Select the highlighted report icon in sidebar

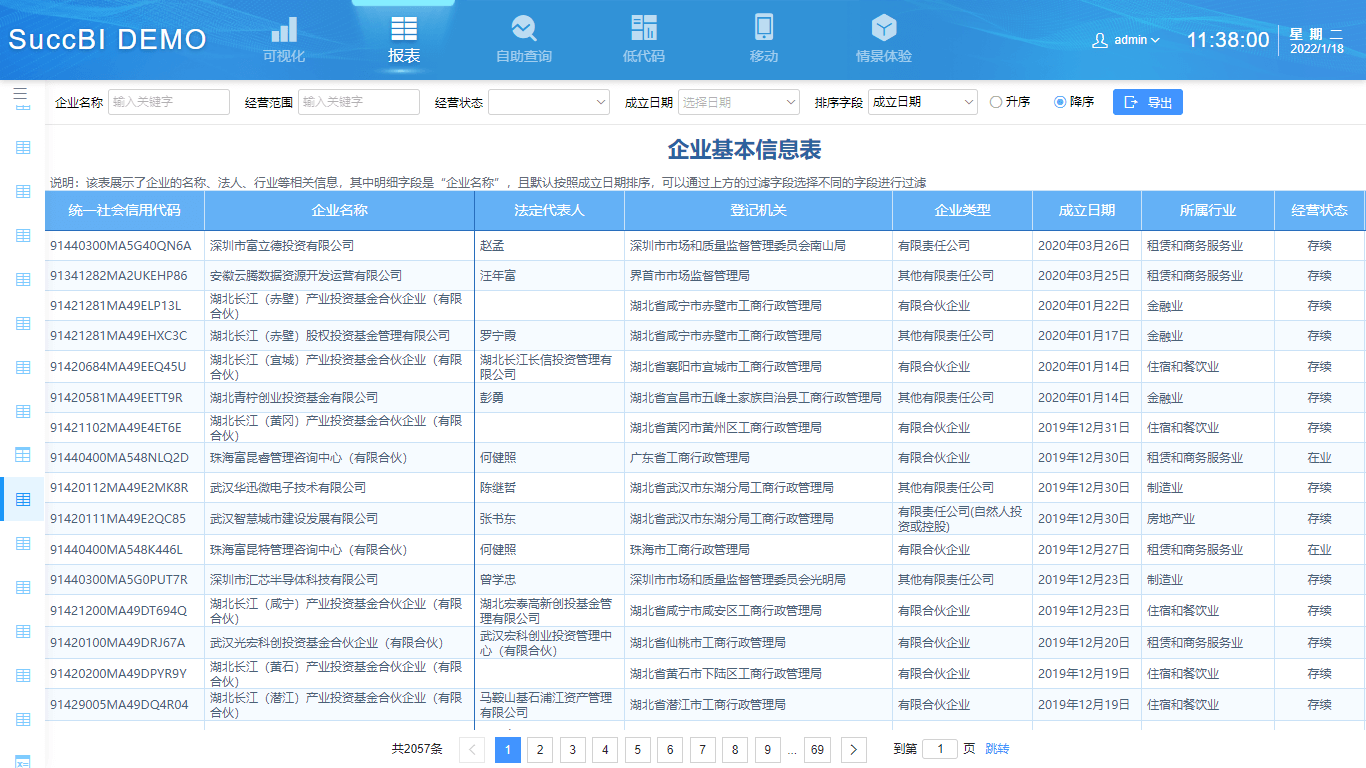point(21,498)
